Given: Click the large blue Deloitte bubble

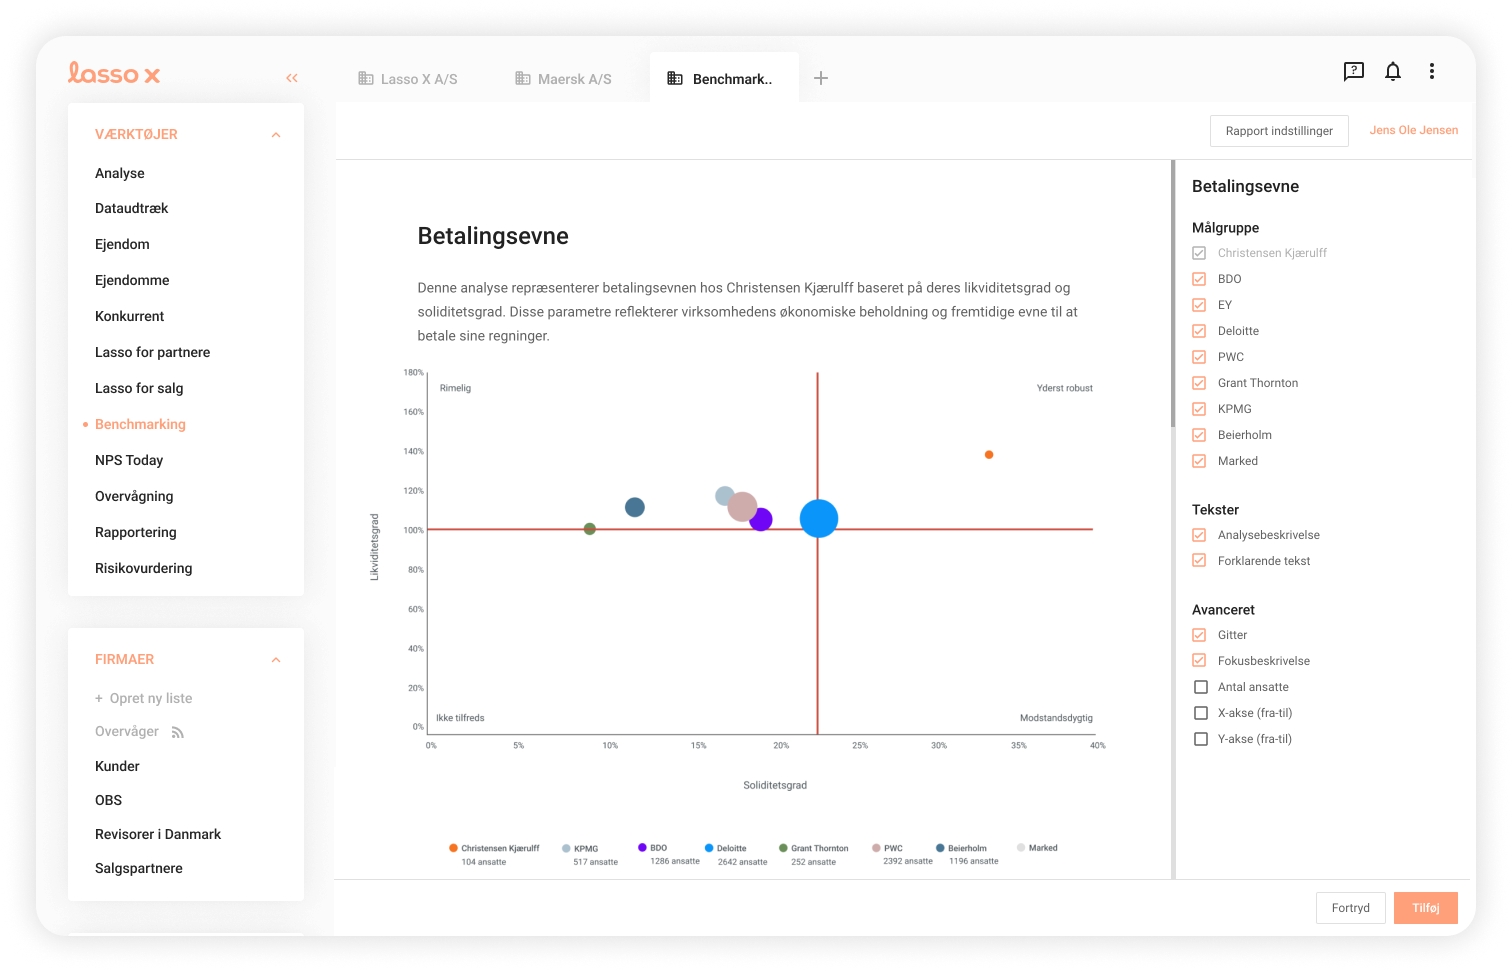Looking at the screenshot, I should 819,518.
